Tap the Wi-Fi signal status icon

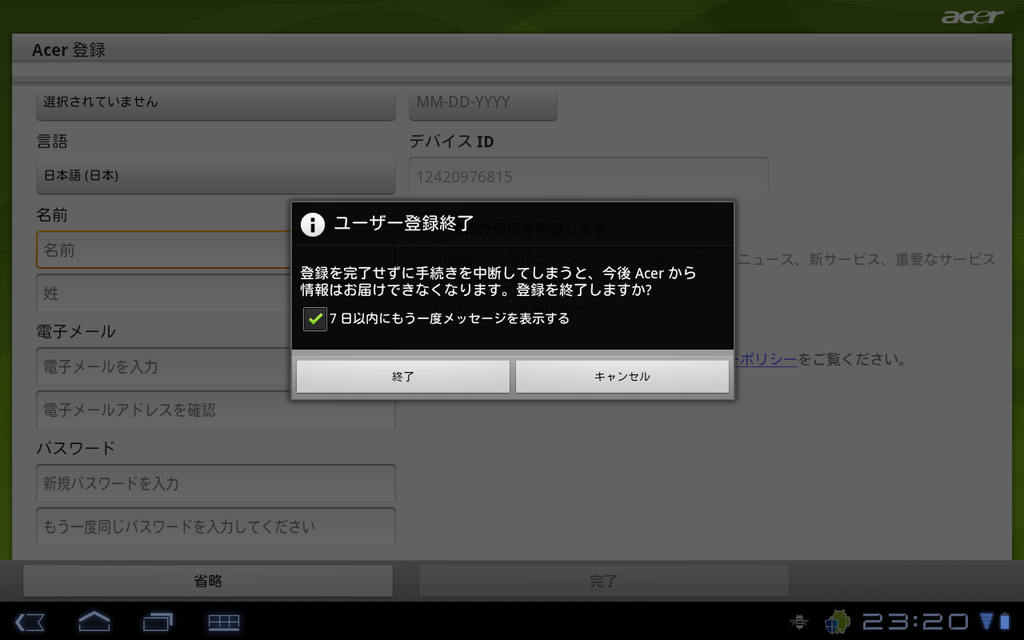pyautogui.click(x=987, y=621)
